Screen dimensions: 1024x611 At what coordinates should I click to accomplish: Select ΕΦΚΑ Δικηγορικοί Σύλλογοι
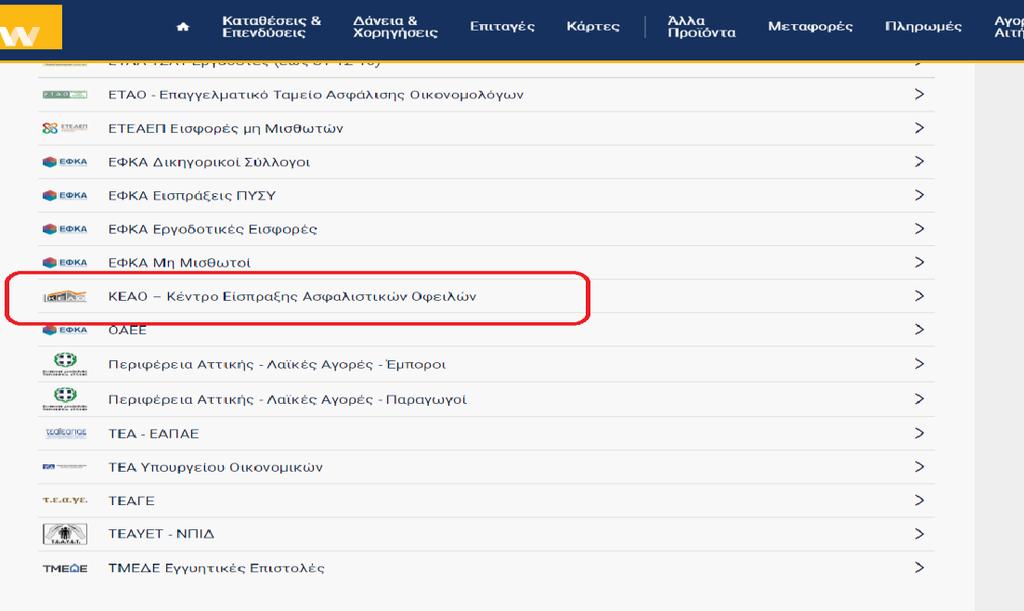click(209, 162)
